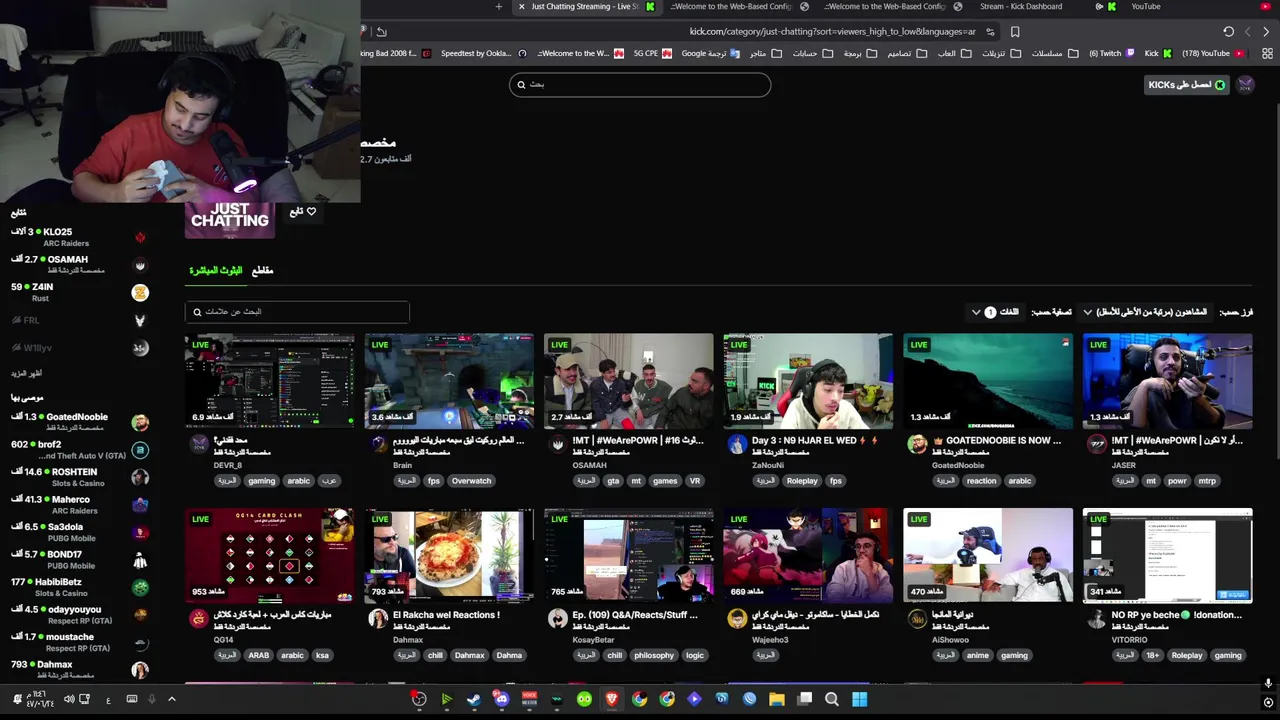
Task: Click the offline FRL avatar in the sidebar
Action: point(140,320)
